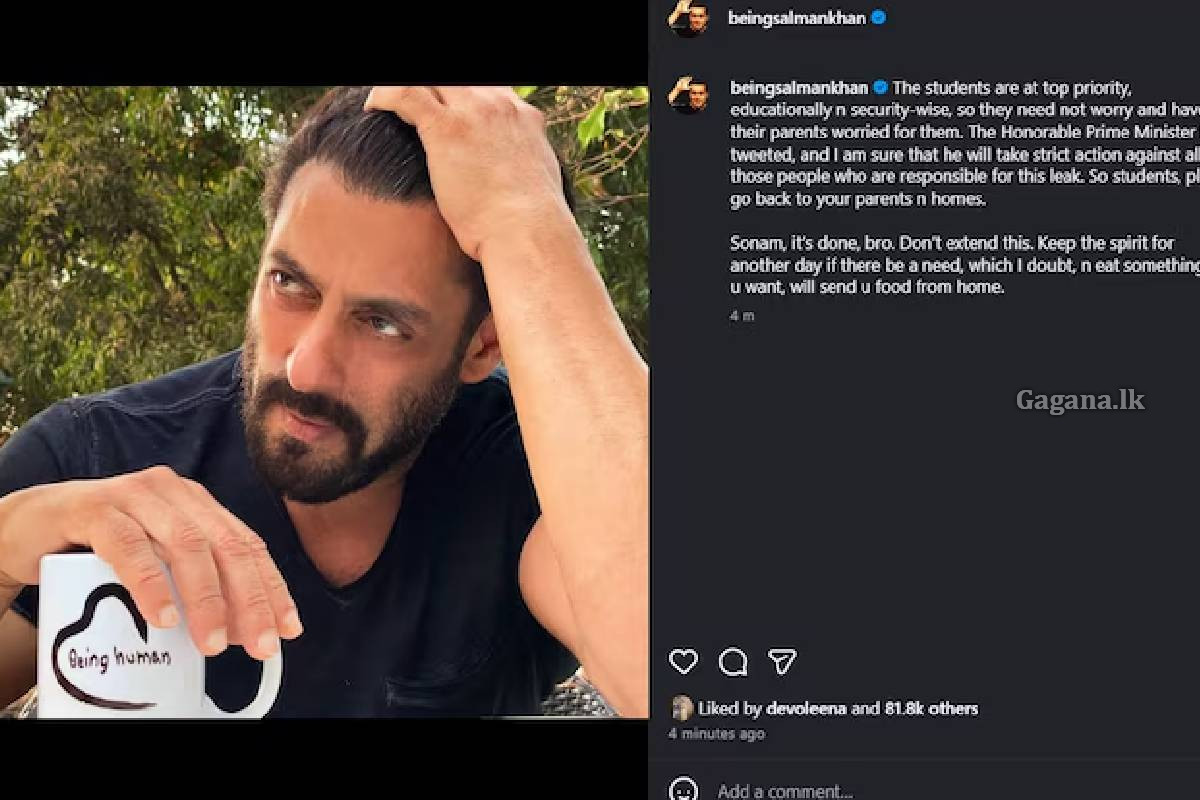1200x800 pixels.
Task: Click the profile avatar in the post header
Action: (x=689, y=18)
